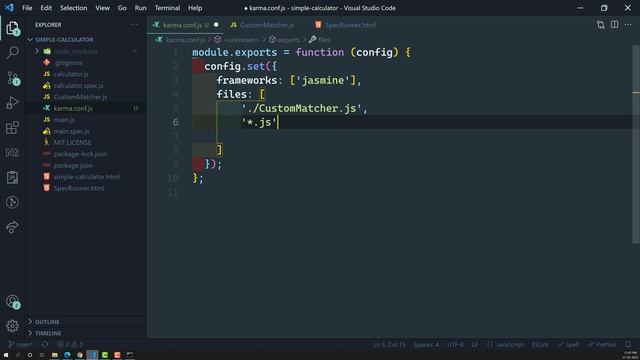The width and height of the screenshot is (640, 360).
Task: Open the Terminal menu
Action: click(167, 8)
